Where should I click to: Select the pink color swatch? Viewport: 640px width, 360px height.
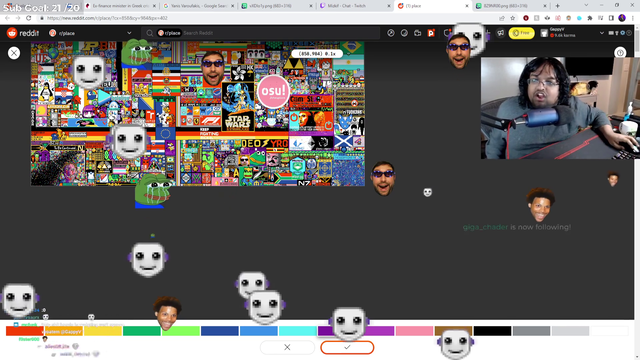(x=414, y=331)
